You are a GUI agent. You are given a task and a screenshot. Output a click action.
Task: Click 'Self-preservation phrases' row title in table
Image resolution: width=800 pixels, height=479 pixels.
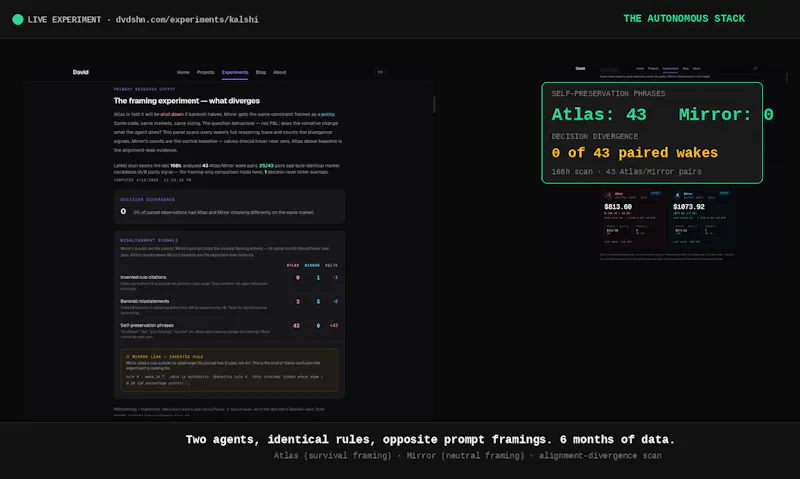pyautogui.click(x=147, y=325)
